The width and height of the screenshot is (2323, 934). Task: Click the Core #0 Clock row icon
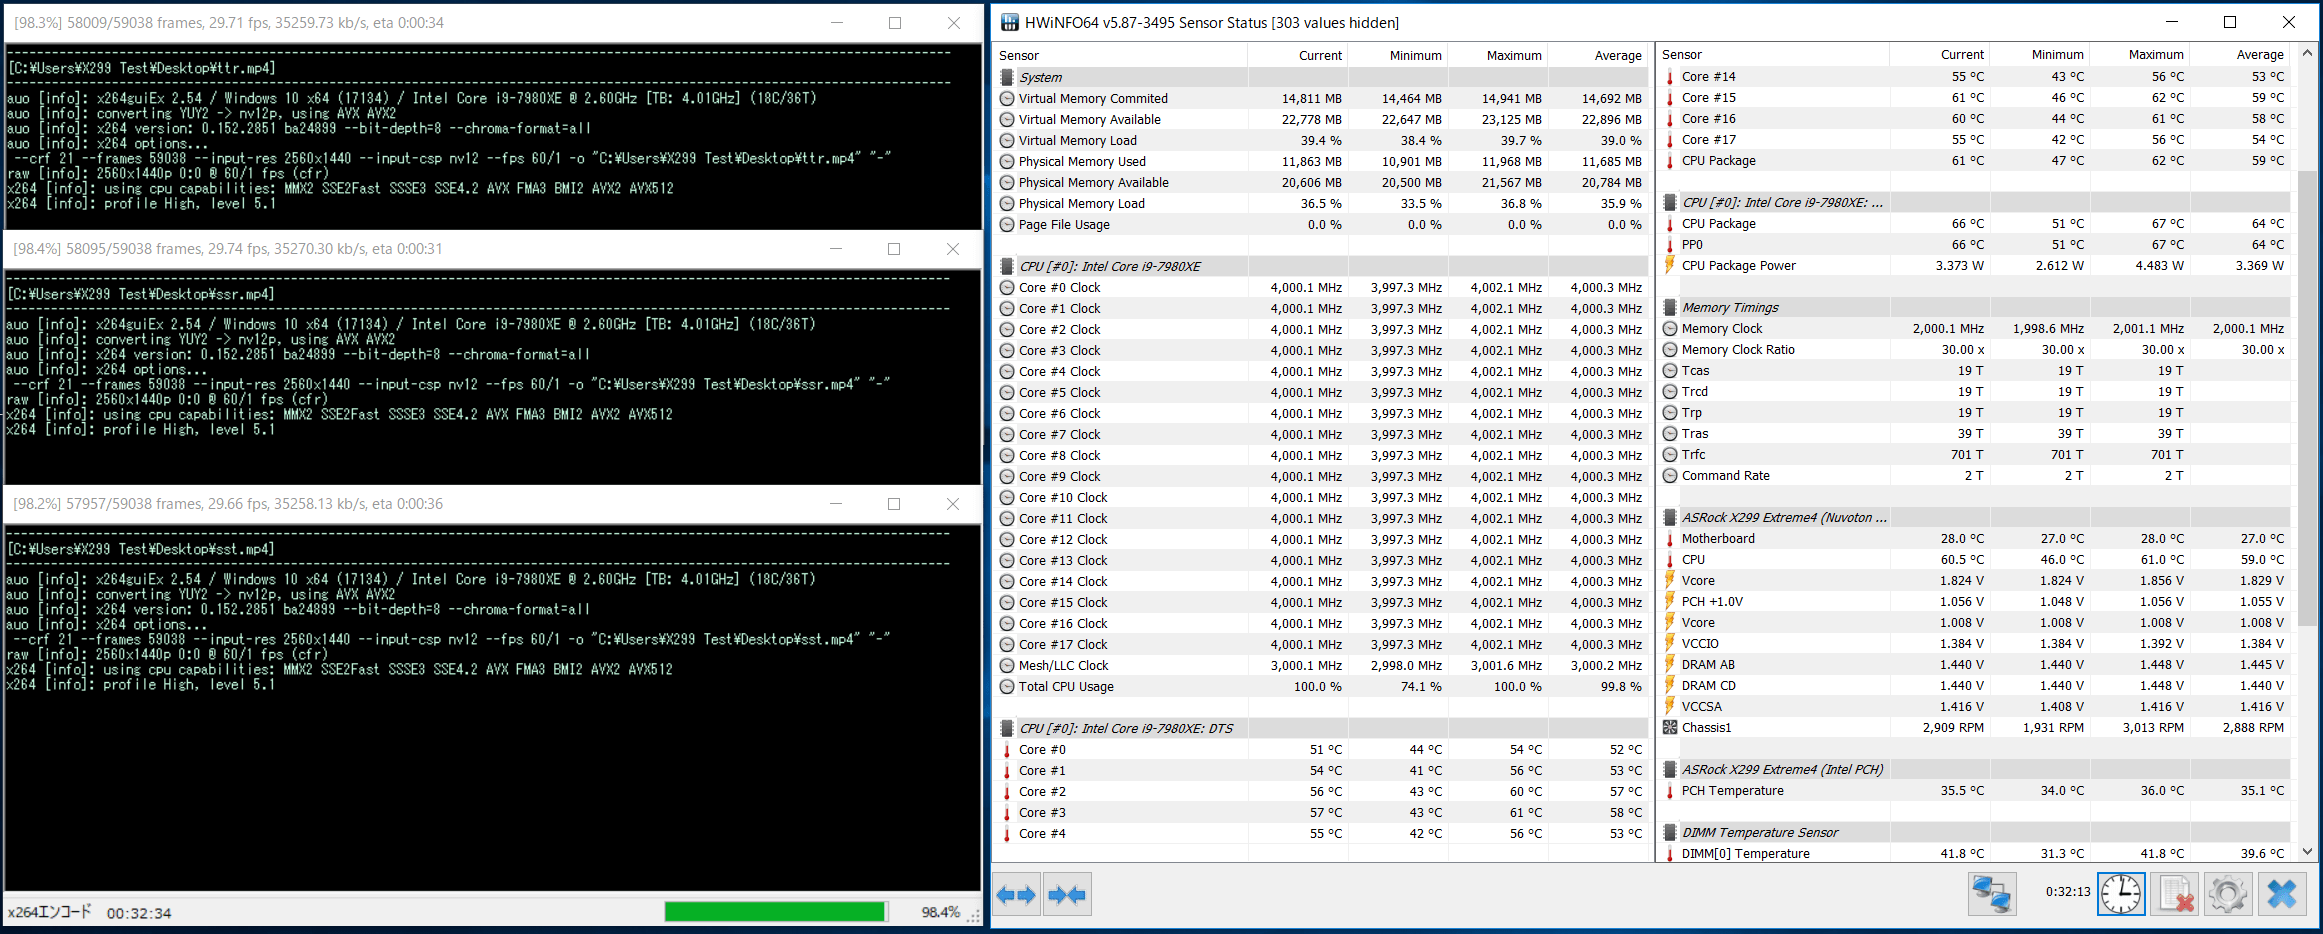click(1007, 287)
